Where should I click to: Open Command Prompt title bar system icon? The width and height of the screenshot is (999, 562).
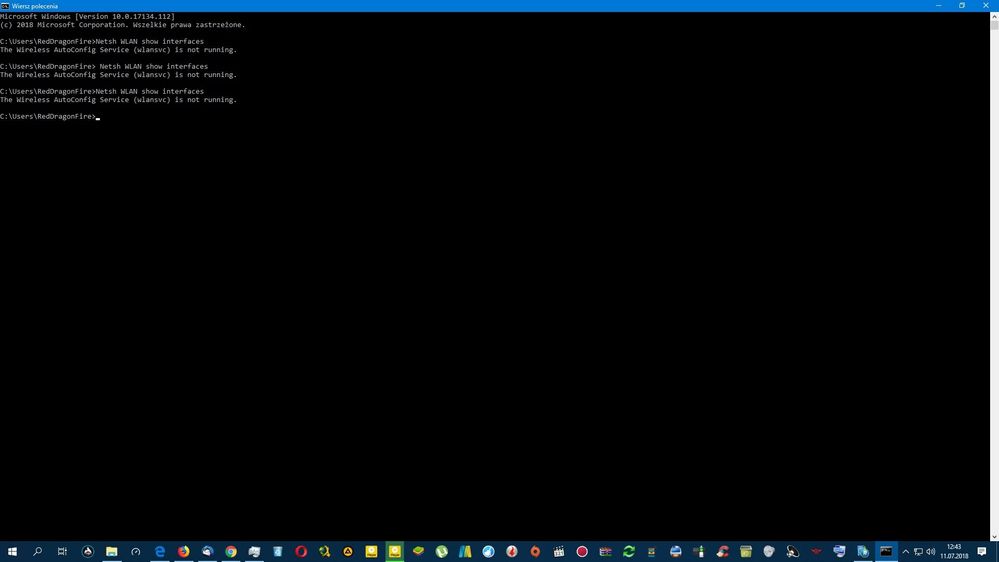(5, 6)
